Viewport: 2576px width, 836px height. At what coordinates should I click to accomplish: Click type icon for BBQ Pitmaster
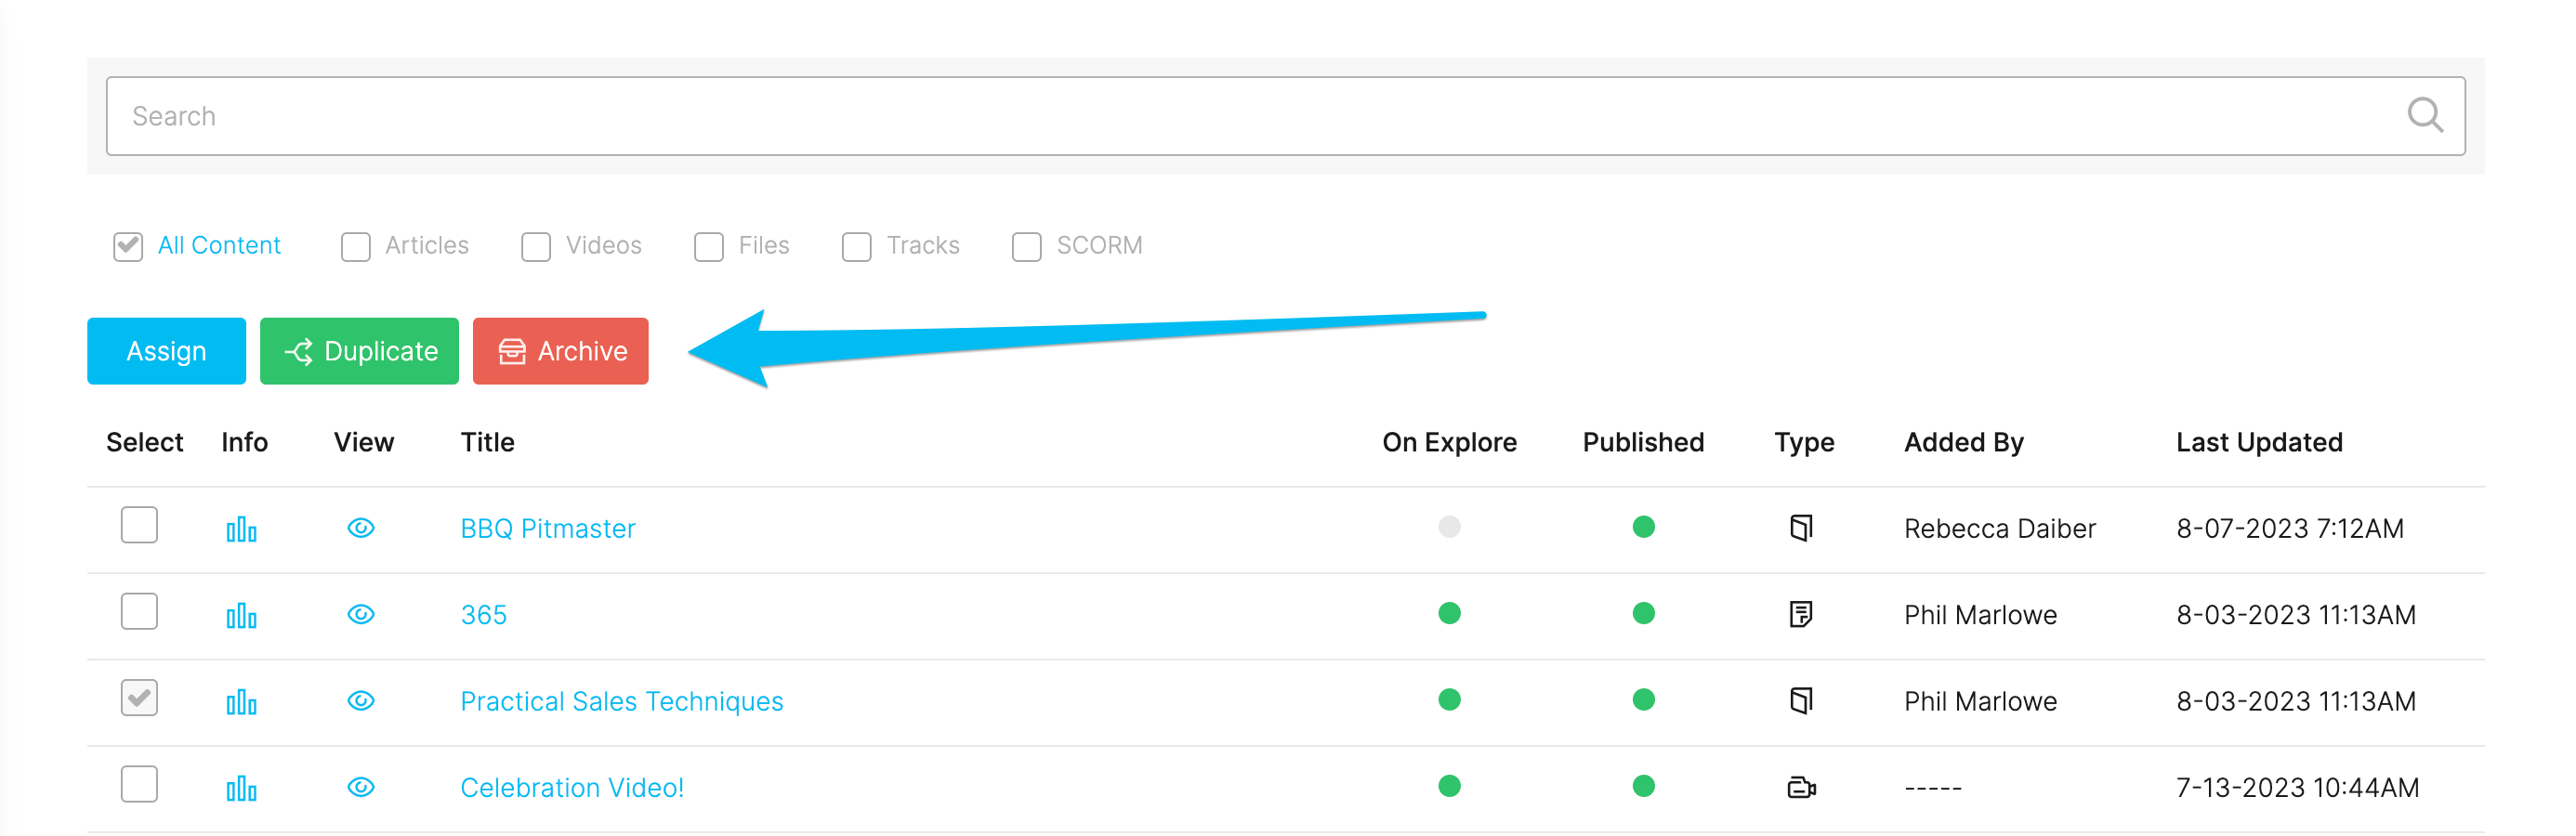click(1801, 528)
